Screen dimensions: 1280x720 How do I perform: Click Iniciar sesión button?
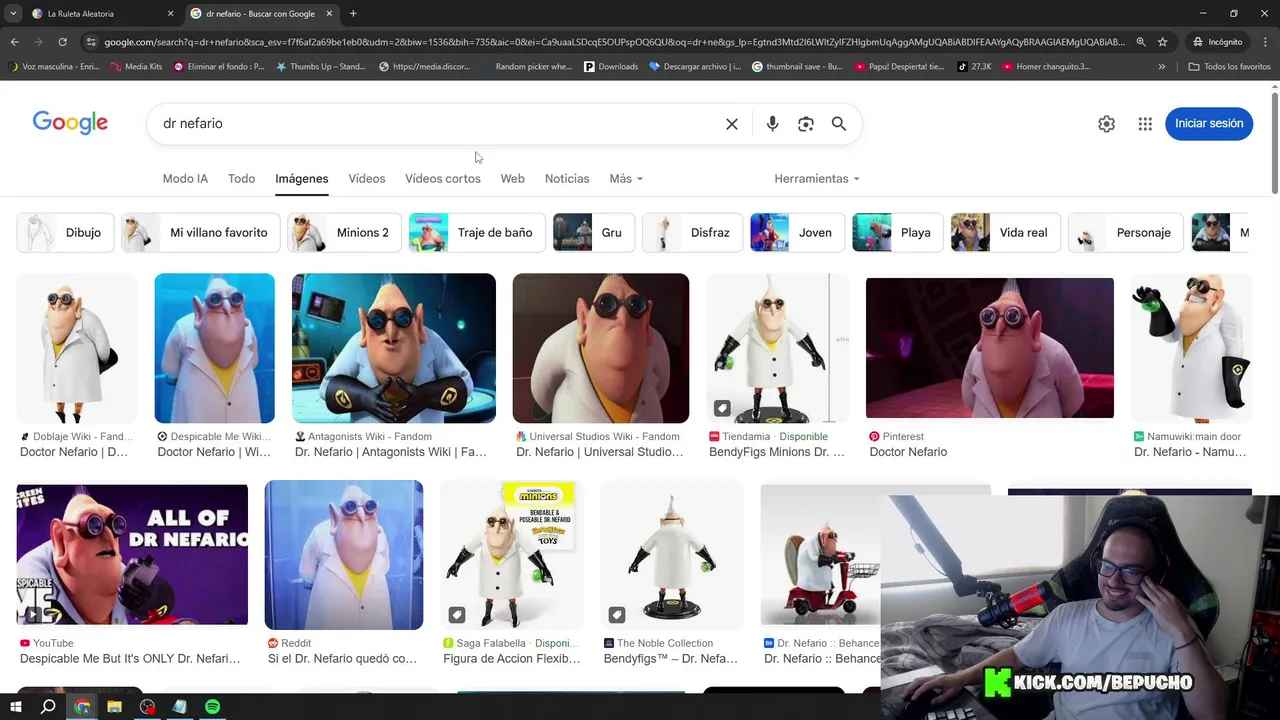(x=1209, y=124)
